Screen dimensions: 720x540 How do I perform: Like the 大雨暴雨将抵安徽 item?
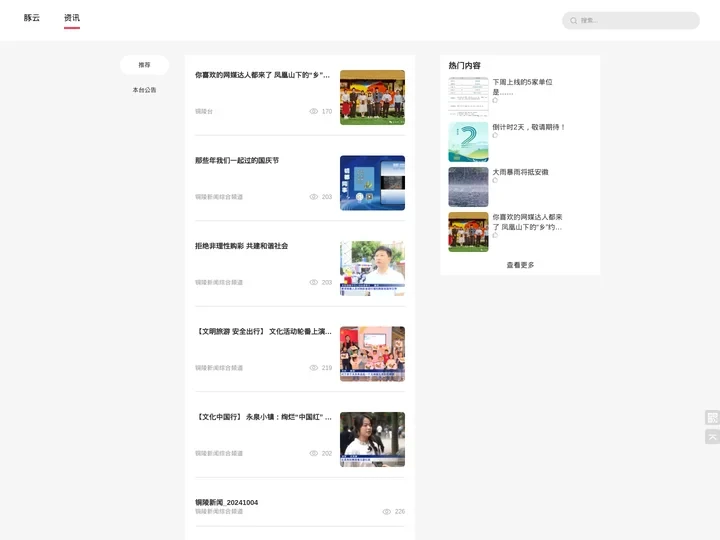point(495,180)
